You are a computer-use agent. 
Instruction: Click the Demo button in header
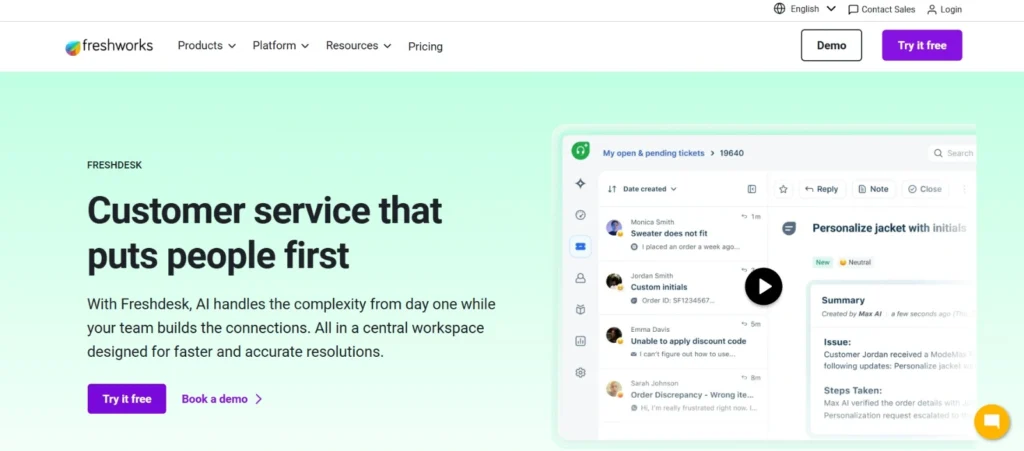click(x=831, y=45)
